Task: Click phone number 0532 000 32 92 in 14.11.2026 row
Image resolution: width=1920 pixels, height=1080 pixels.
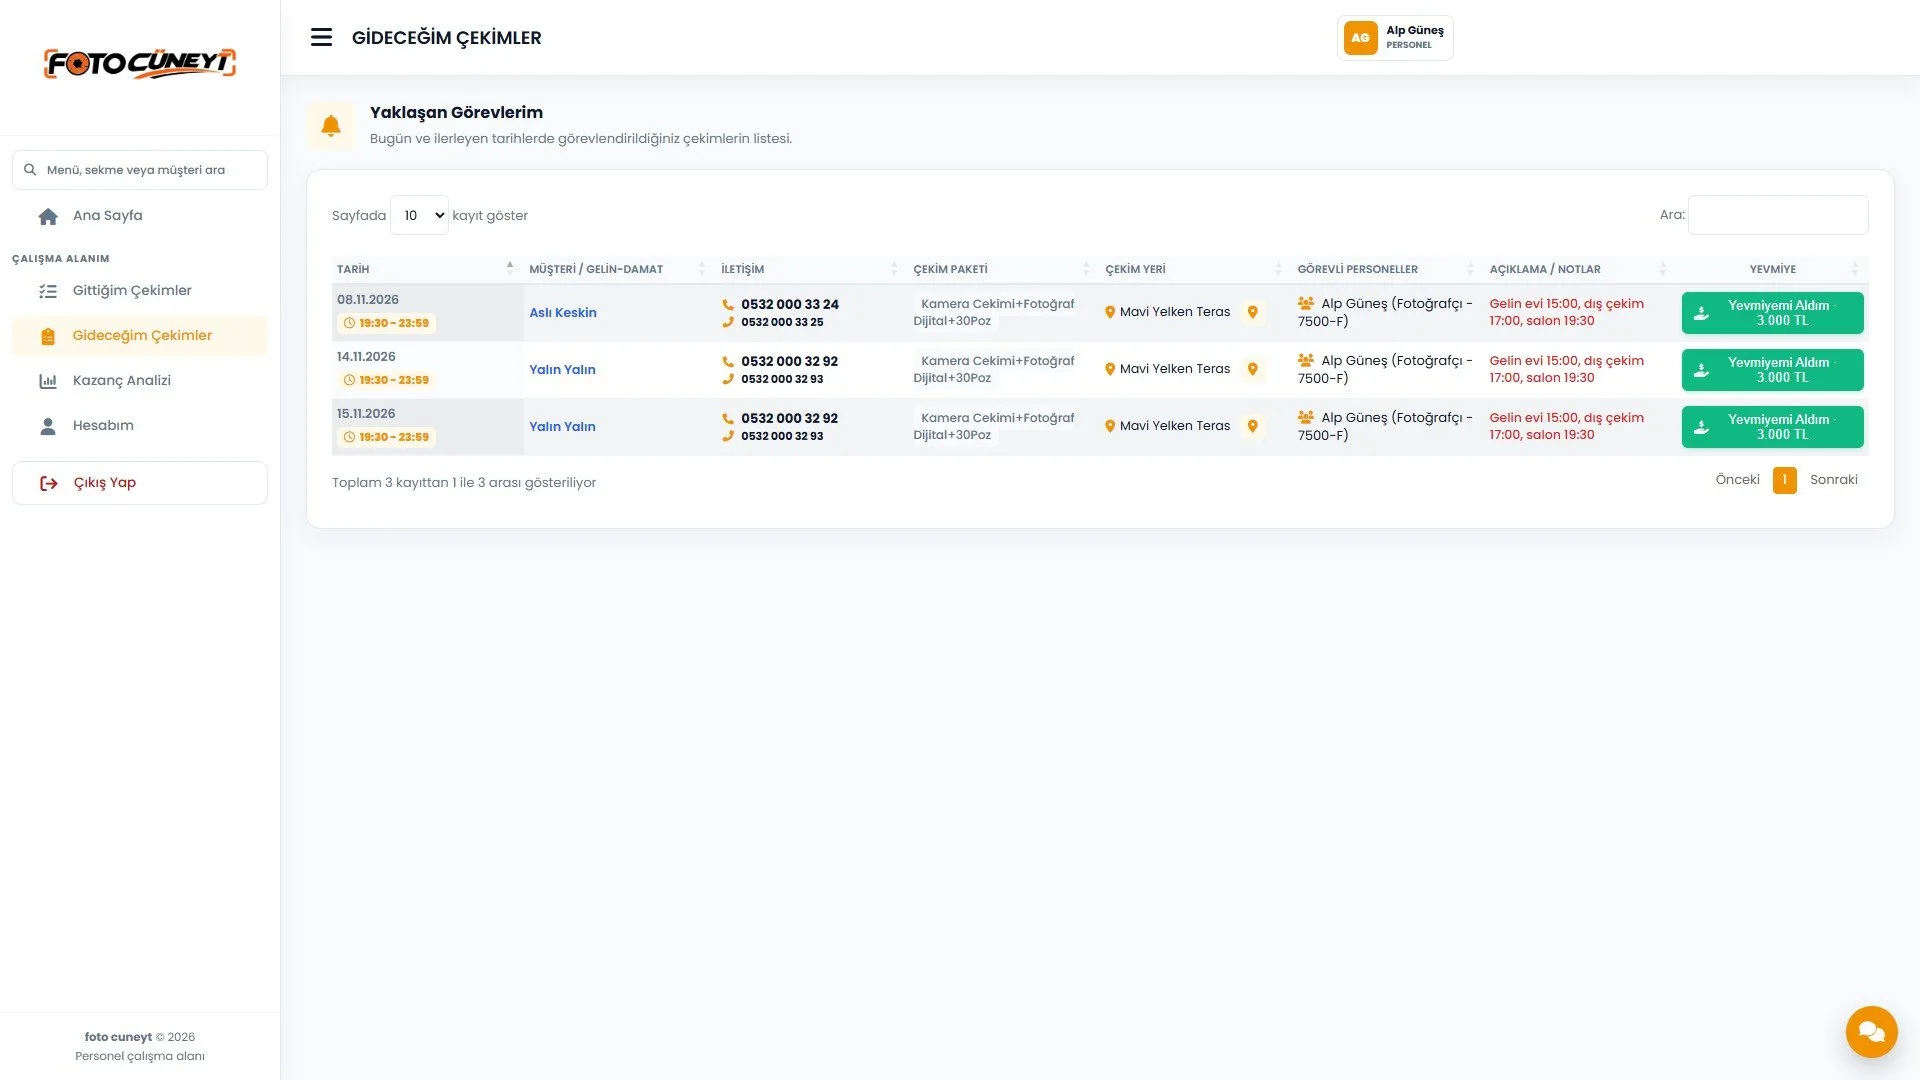Action: pyautogui.click(x=789, y=361)
